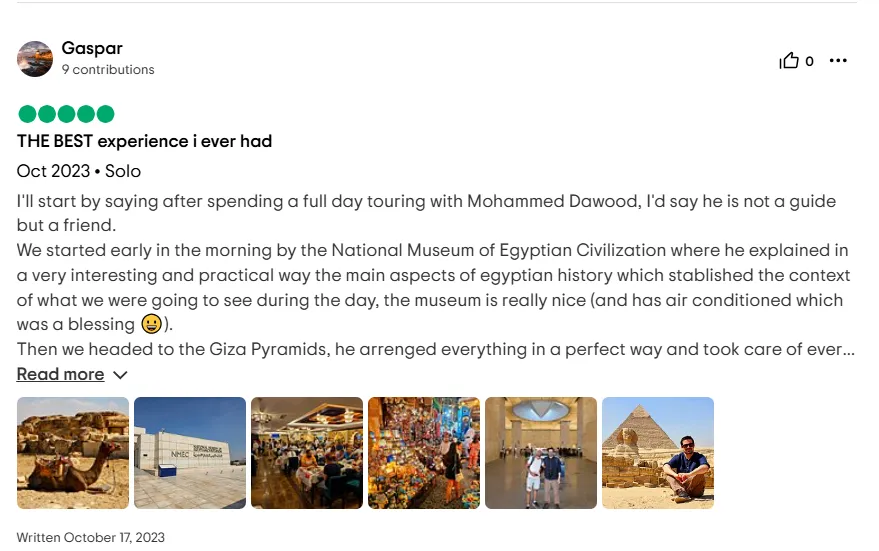Open the resting camel photo thumbnail
This screenshot has height=551, width=879.
click(x=73, y=453)
